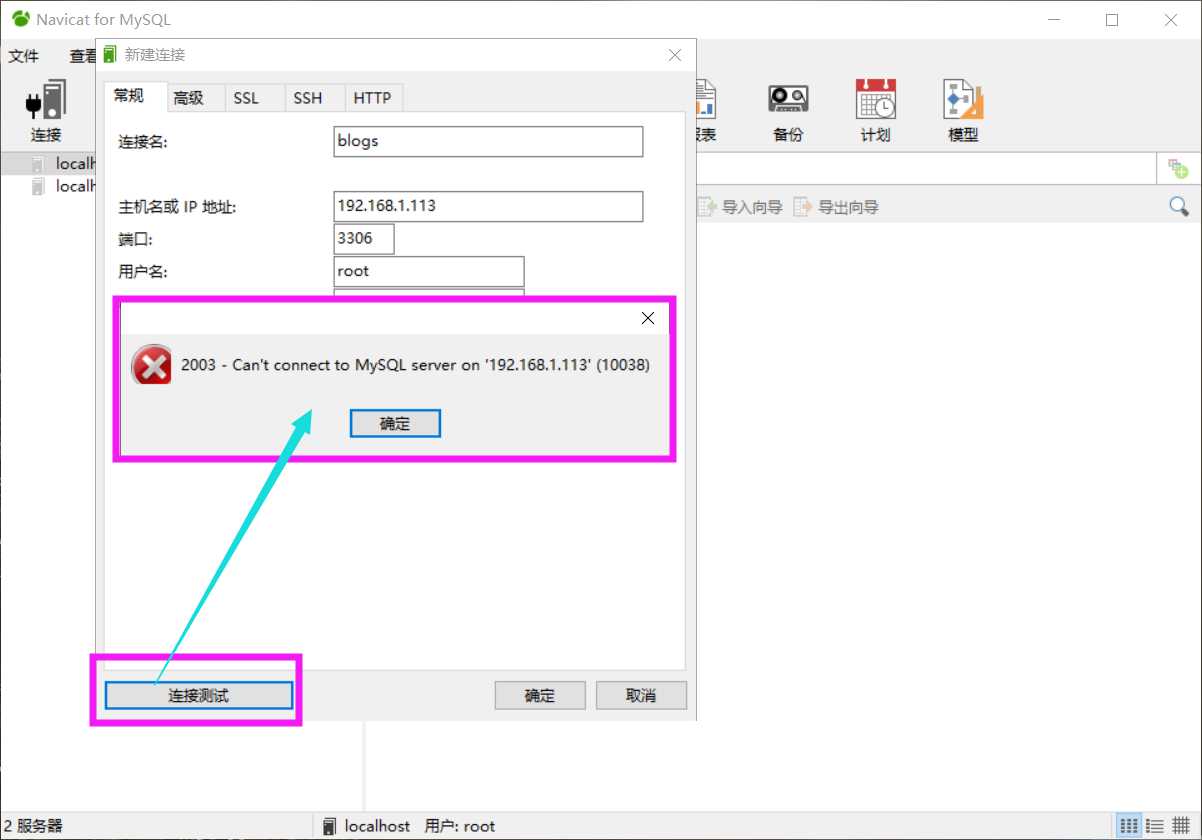Select the second localhost connection in tree
The height and width of the screenshot is (840, 1202).
pyautogui.click(x=62, y=186)
